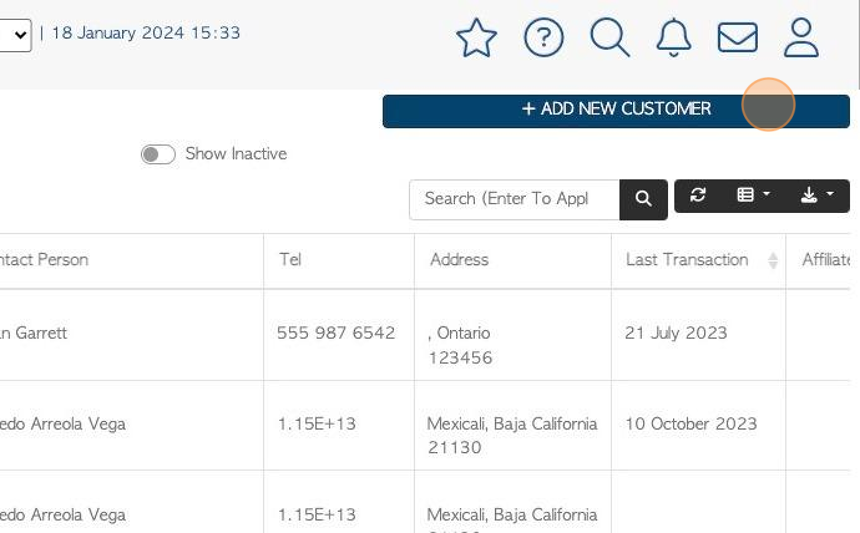Open favorites via the star icon
Image resolution: width=860 pixels, height=533 pixels.
[x=477, y=38]
